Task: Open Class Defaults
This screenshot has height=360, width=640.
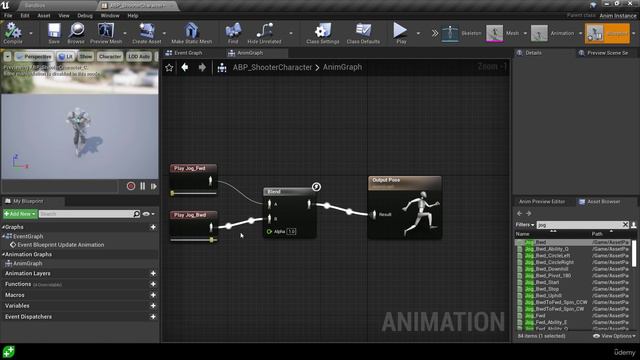Action: [363, 33]
